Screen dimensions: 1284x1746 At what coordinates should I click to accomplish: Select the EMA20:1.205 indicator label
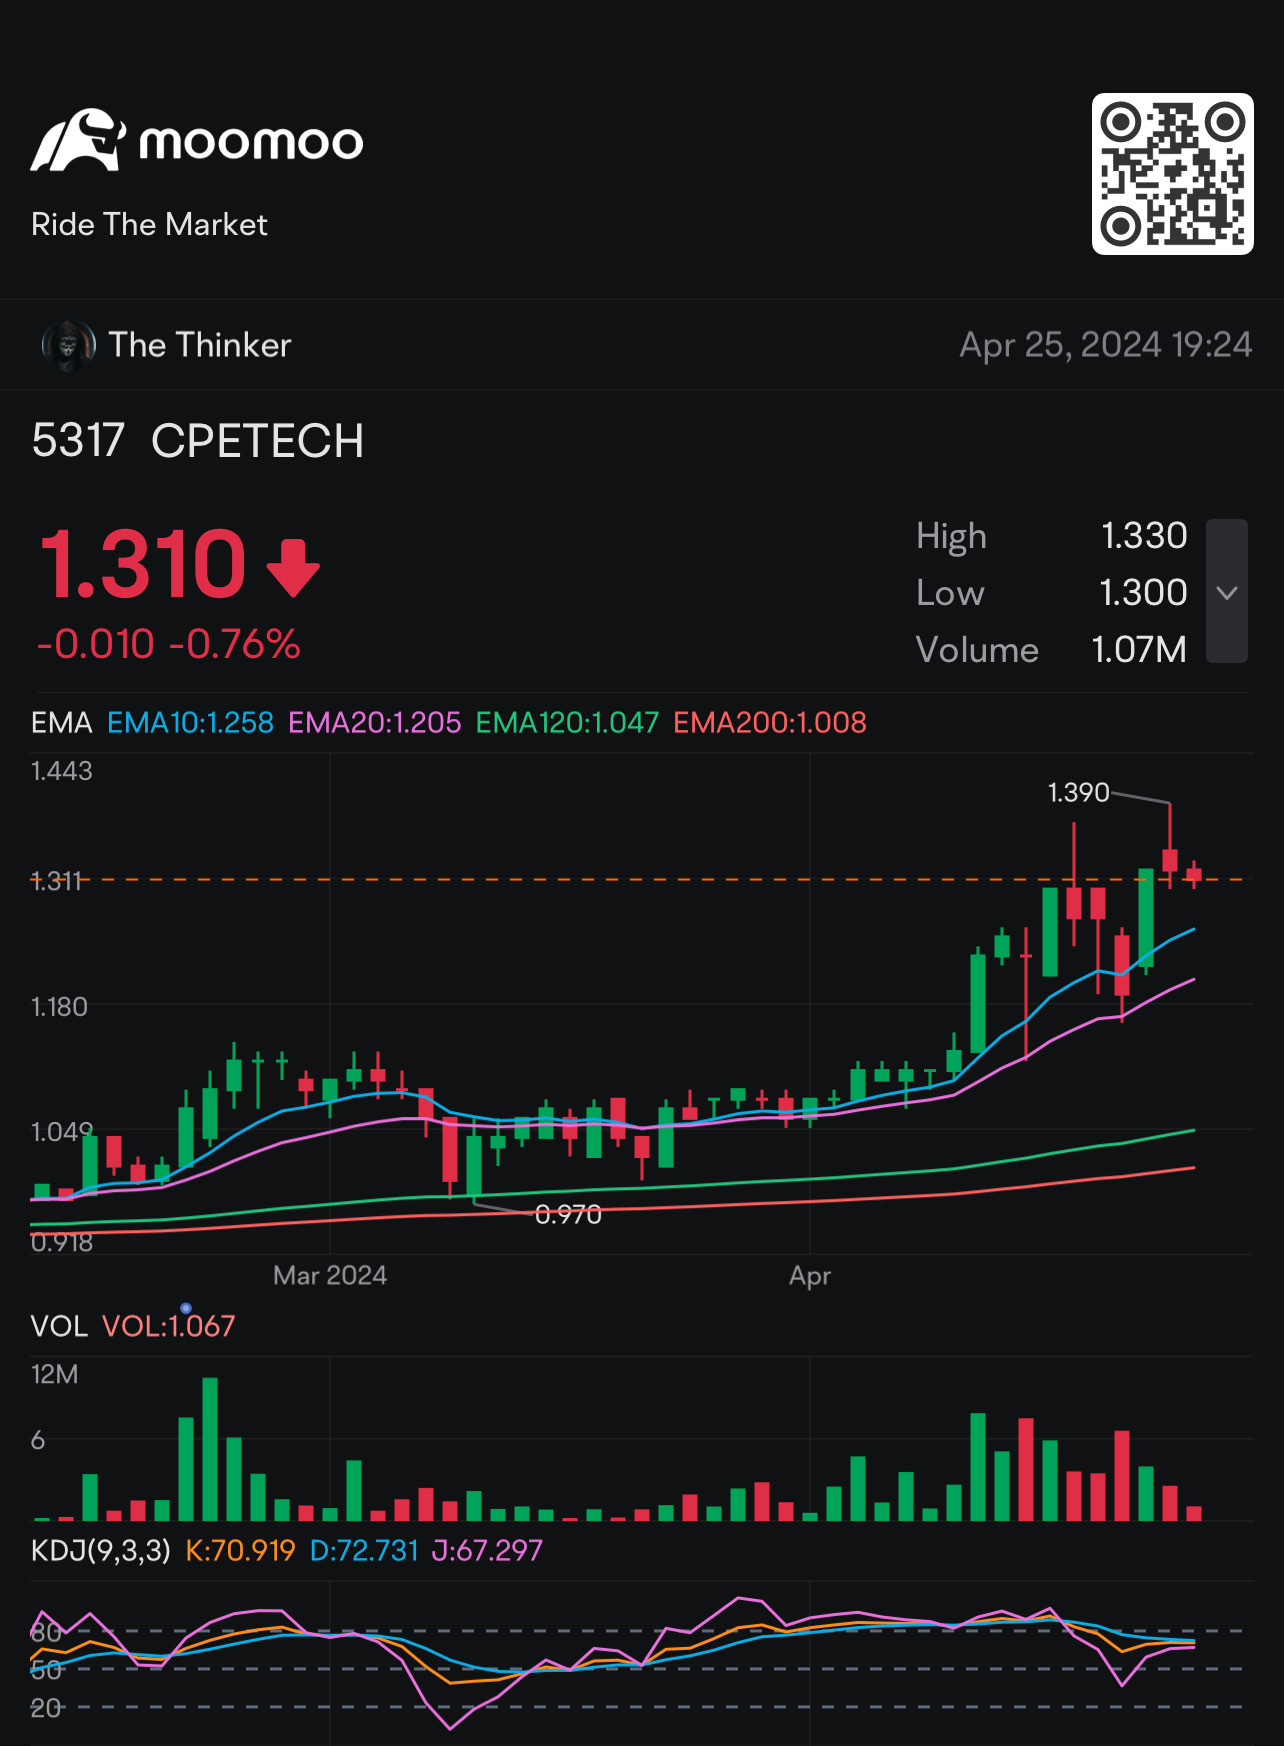point(375,723)
